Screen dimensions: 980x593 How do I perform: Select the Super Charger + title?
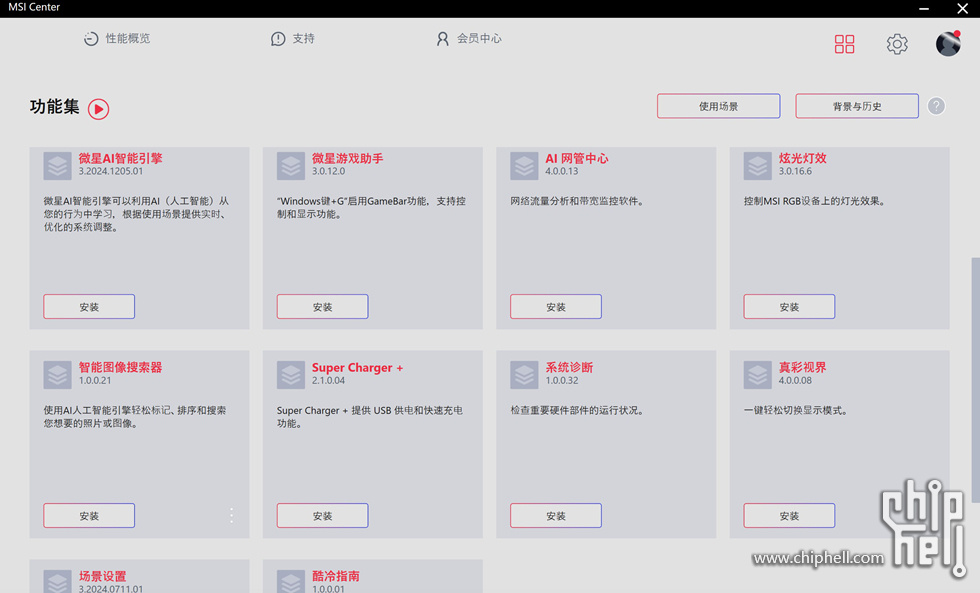[x=358, y=367]
